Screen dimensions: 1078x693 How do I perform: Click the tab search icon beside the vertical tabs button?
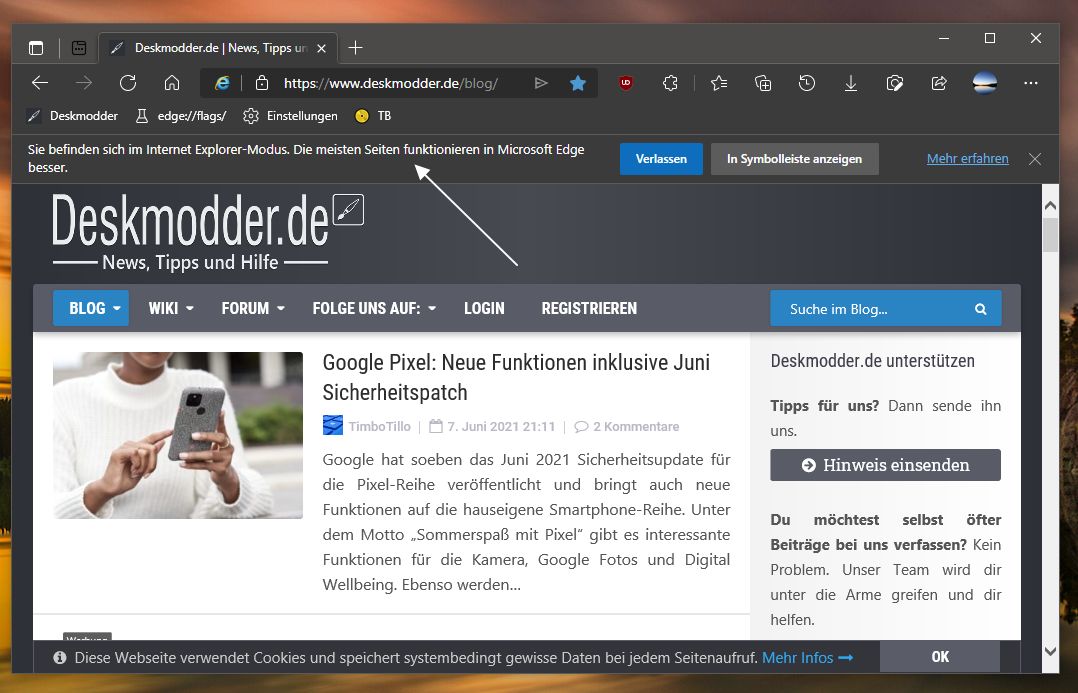(x=79, y=47)
